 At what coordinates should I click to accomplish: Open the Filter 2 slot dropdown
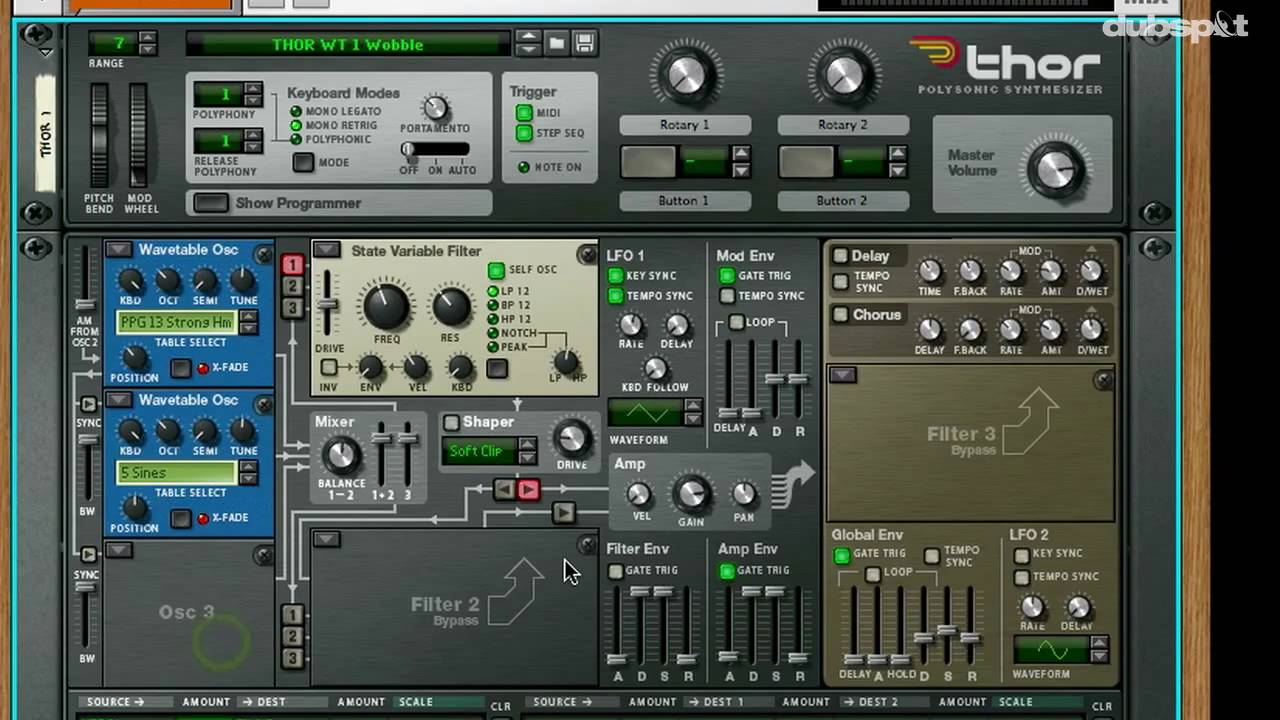[x=326, y=540]
